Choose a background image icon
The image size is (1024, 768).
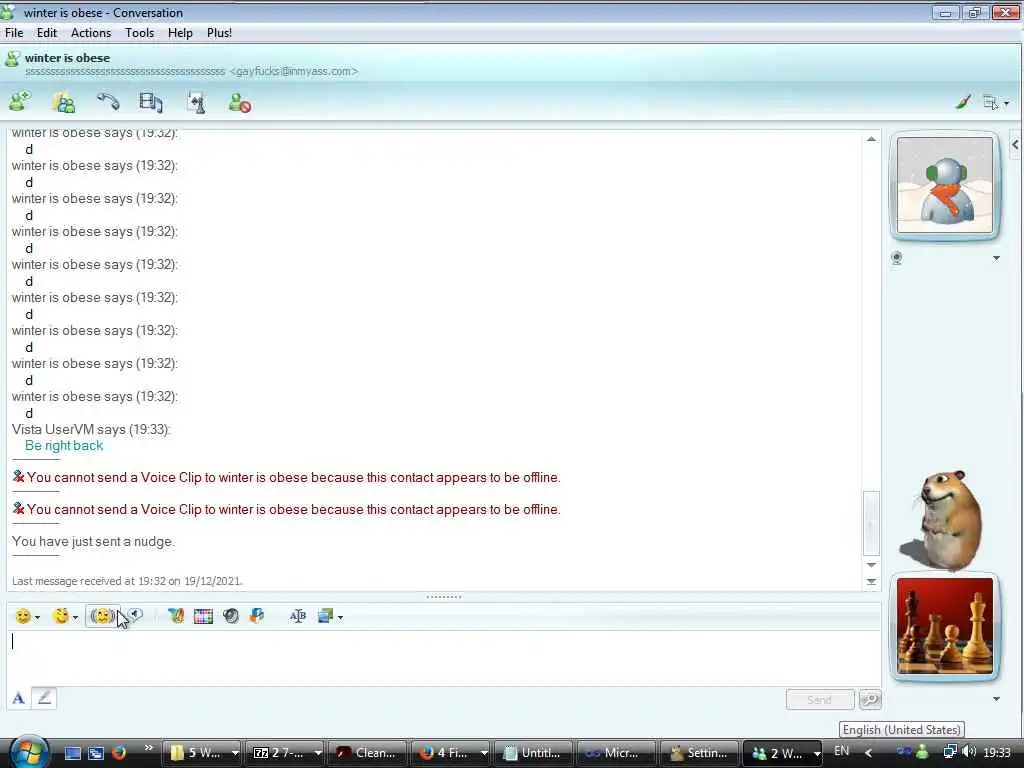325,616
